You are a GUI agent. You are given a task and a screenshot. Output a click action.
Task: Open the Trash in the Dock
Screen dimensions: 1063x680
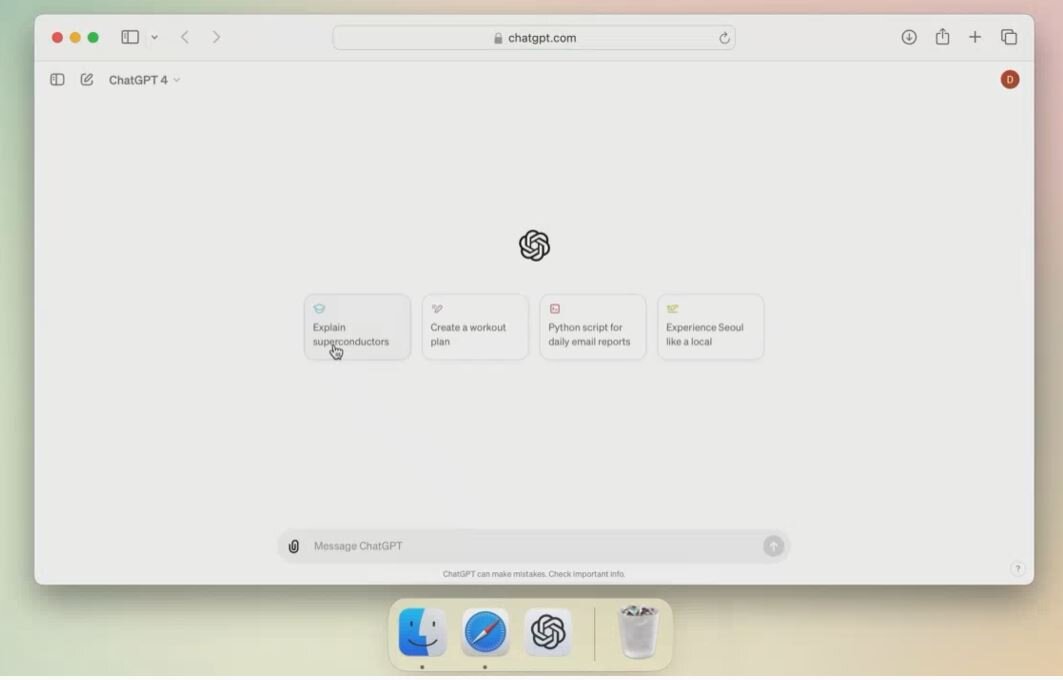(639, 632)
